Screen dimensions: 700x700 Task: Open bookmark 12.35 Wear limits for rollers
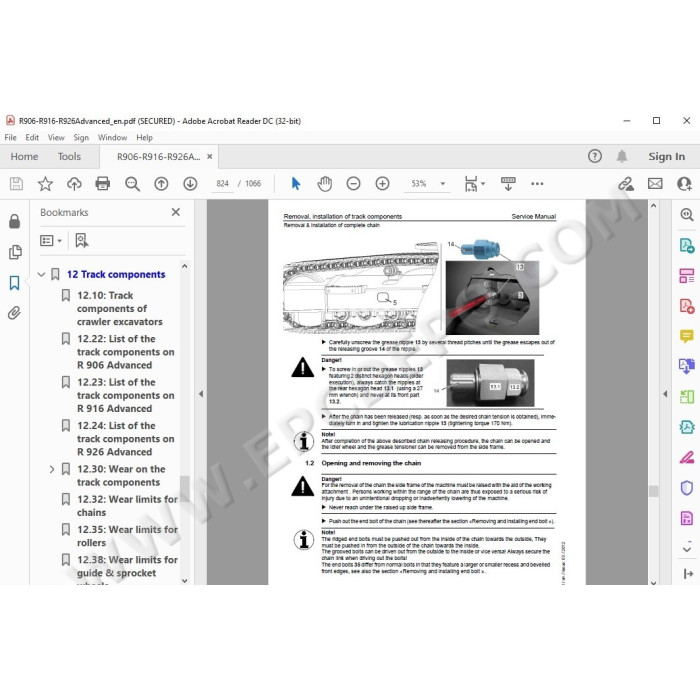click(x=127, y=536)
